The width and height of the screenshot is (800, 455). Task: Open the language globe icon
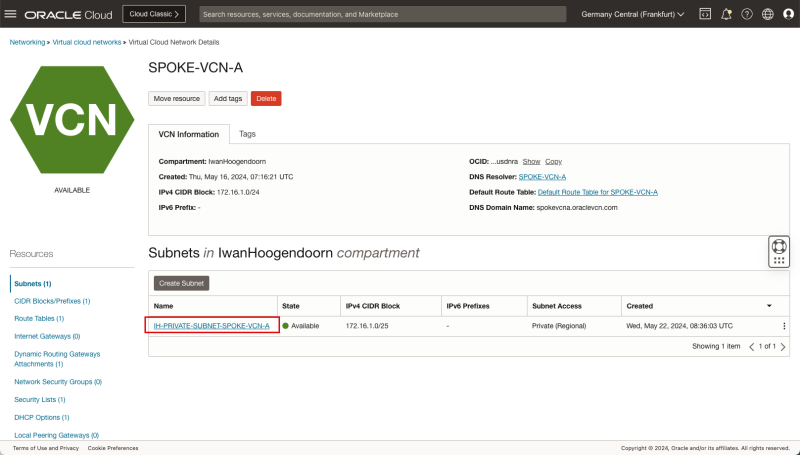[767, 15]
